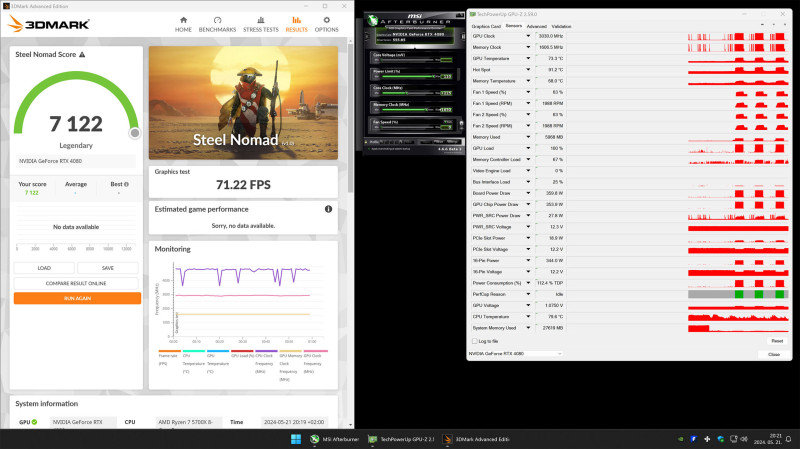Toggle Afterburner fan speed Auto

(x=447, y=122)
